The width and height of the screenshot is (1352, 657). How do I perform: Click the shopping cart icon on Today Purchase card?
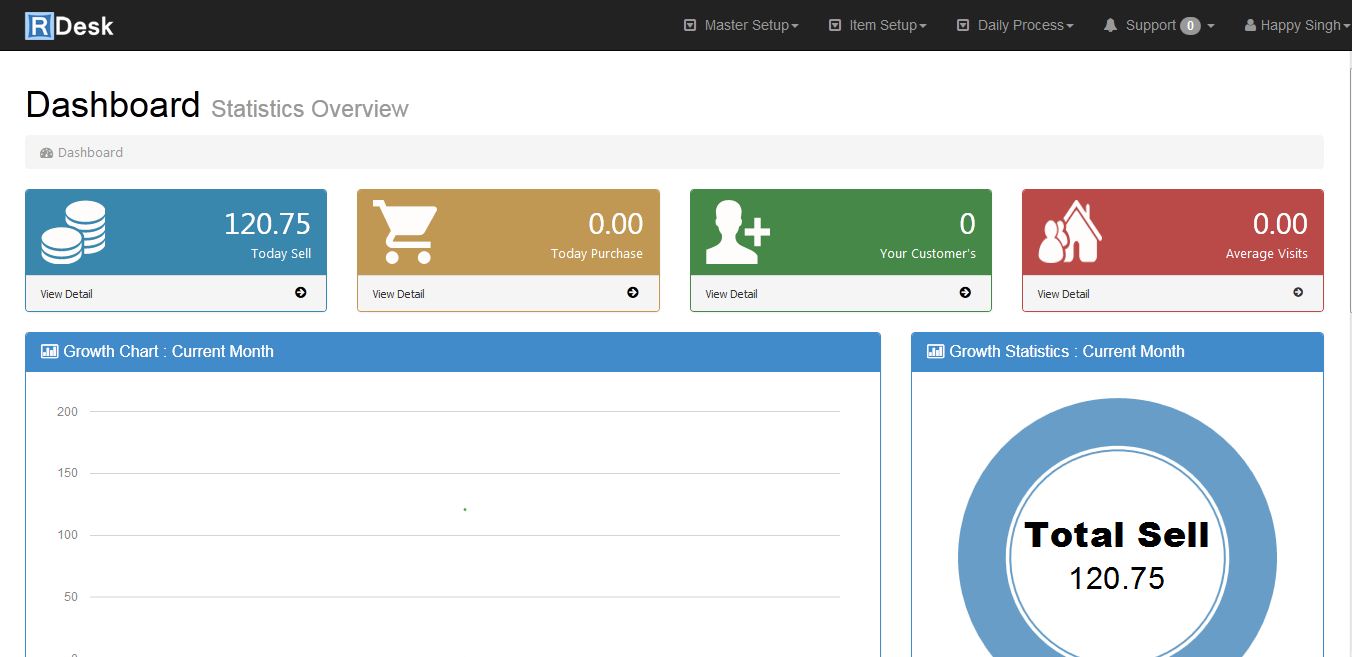[x=405, y=232]
